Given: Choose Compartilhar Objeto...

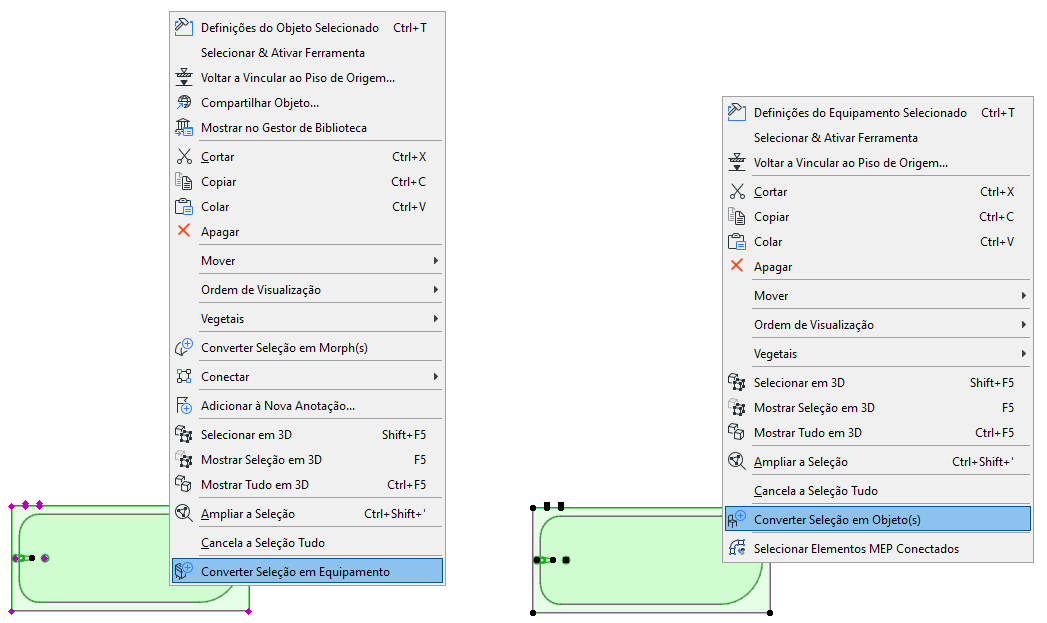Looking at the screenshot, I should pos(308,103).
